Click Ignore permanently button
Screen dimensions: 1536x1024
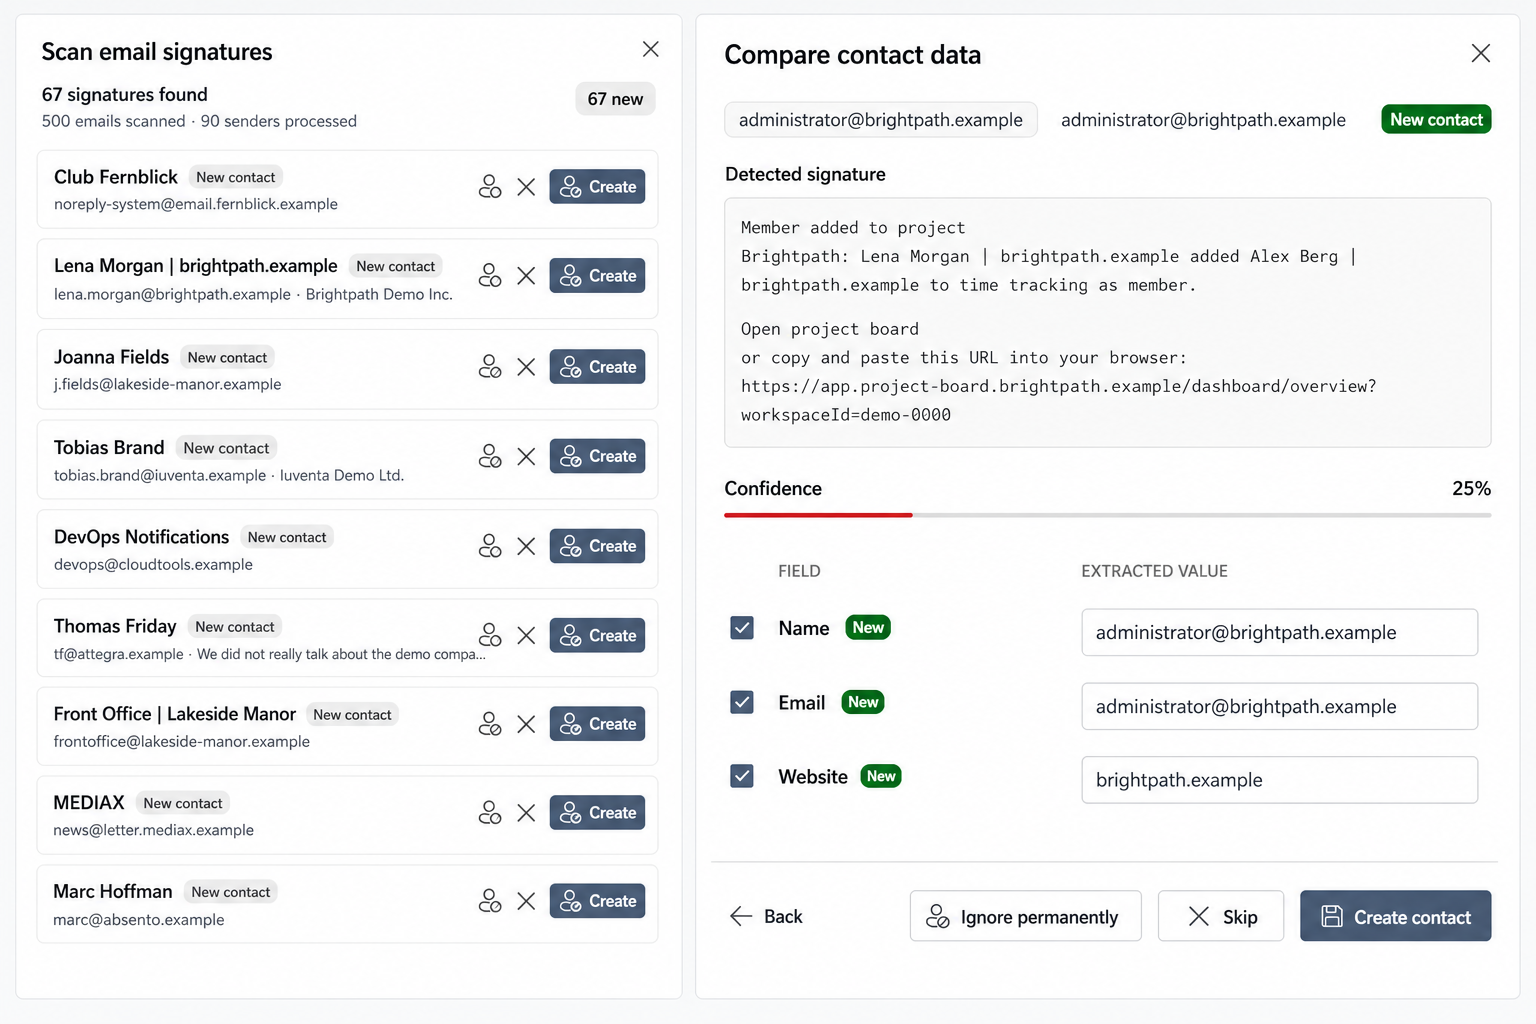(1025, 916)
